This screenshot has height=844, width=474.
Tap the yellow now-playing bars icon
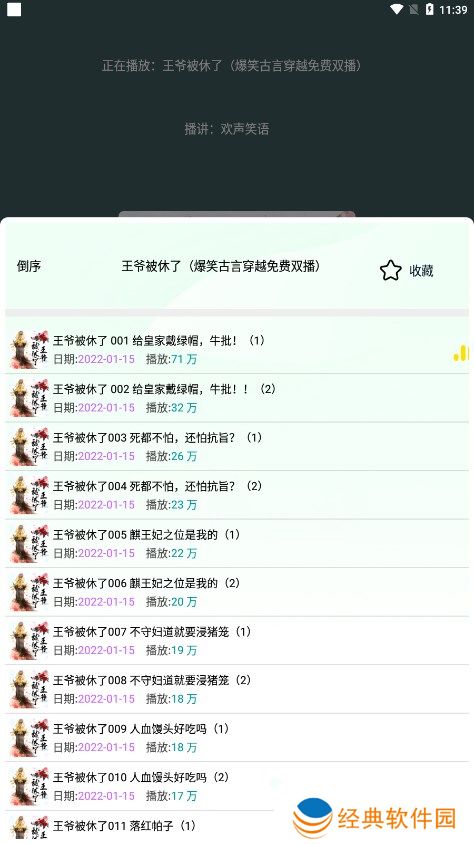click(x=461, y=353)
